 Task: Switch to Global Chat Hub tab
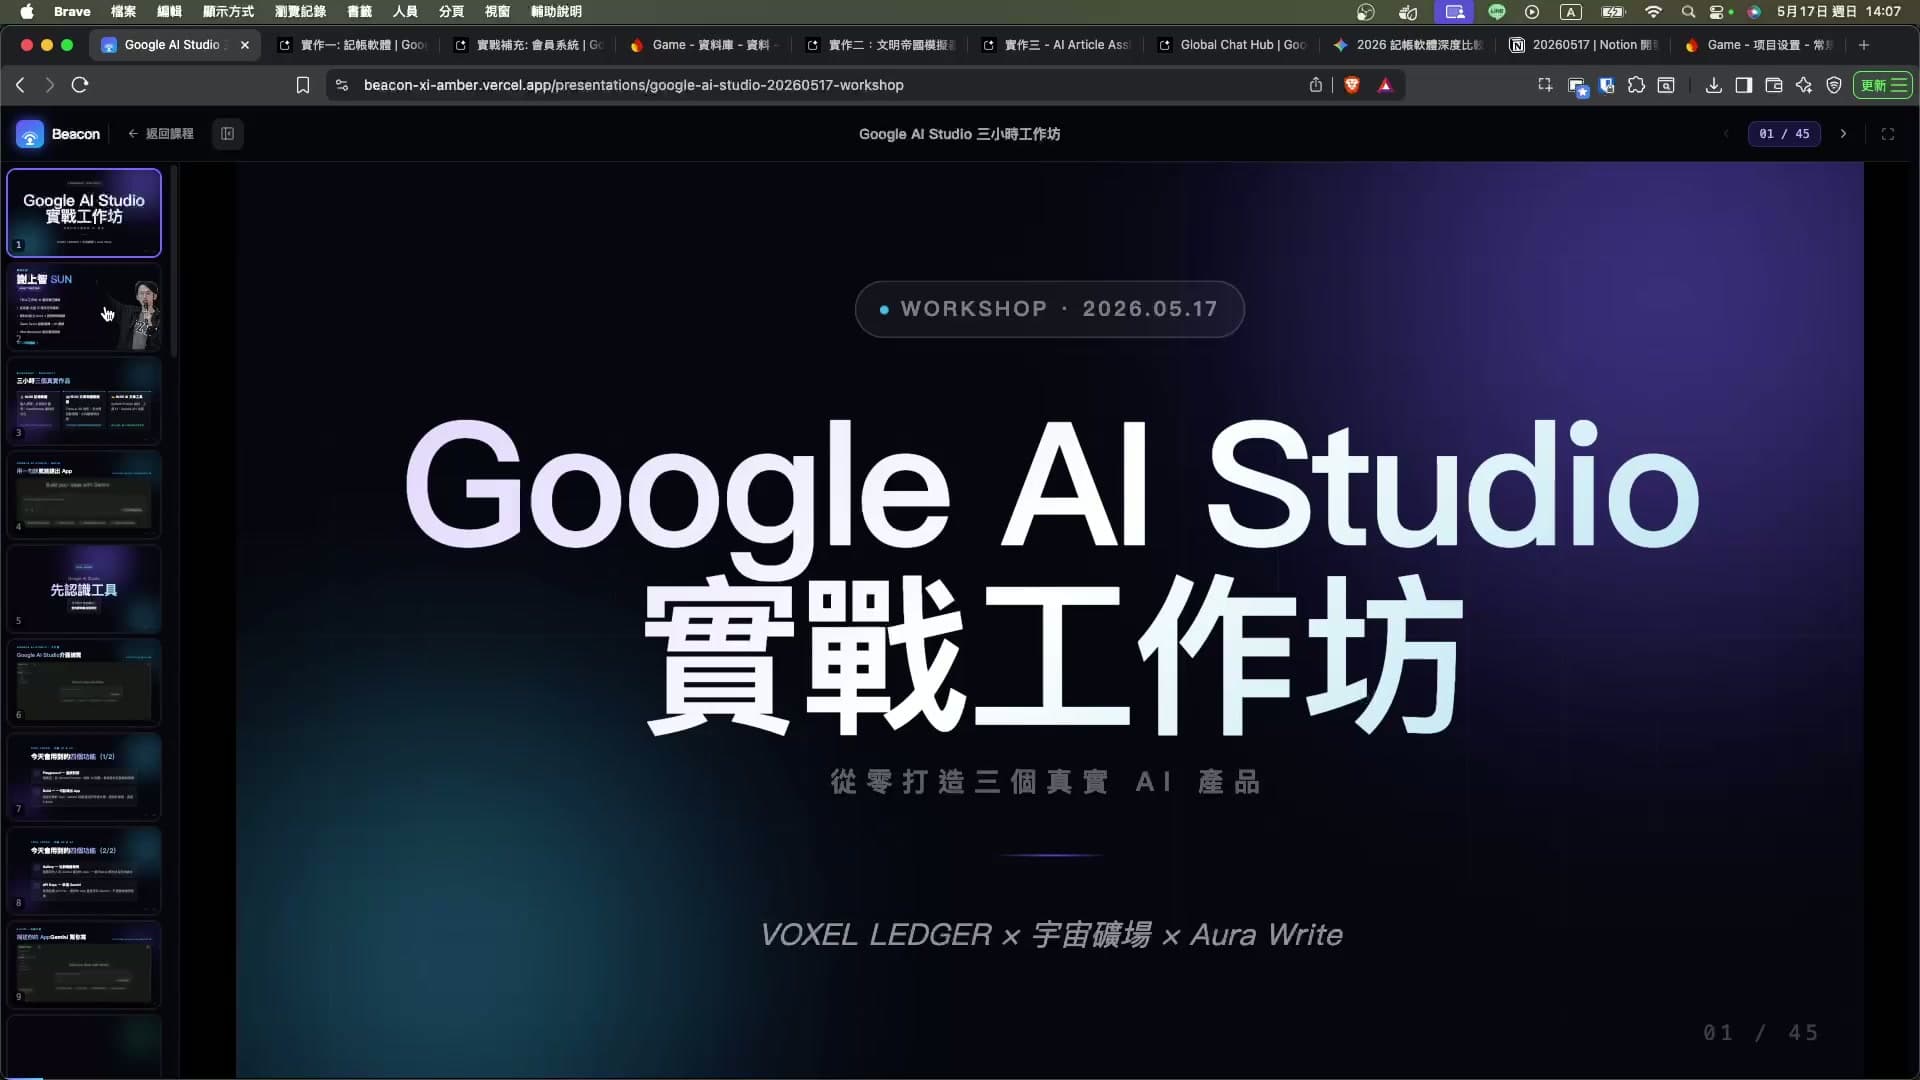click(1232, 45)
